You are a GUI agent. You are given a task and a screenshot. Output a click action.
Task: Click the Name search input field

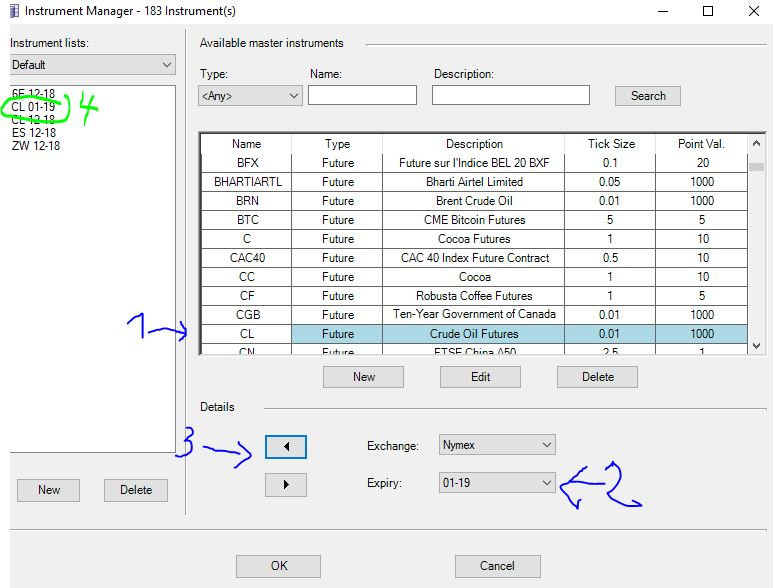click(x=362, y=95)
